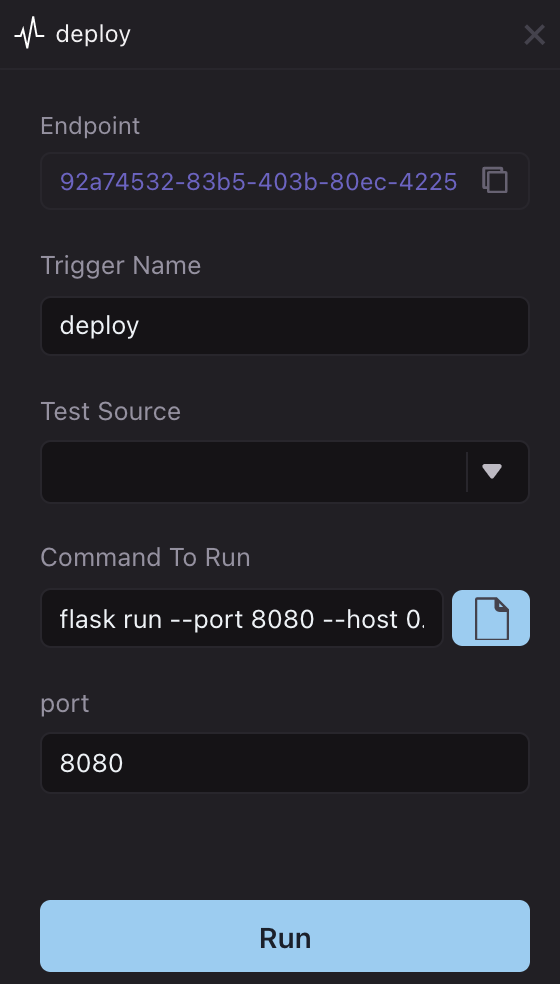Click inside the flask run command field

pyautogui.click(x=242, y=618)
